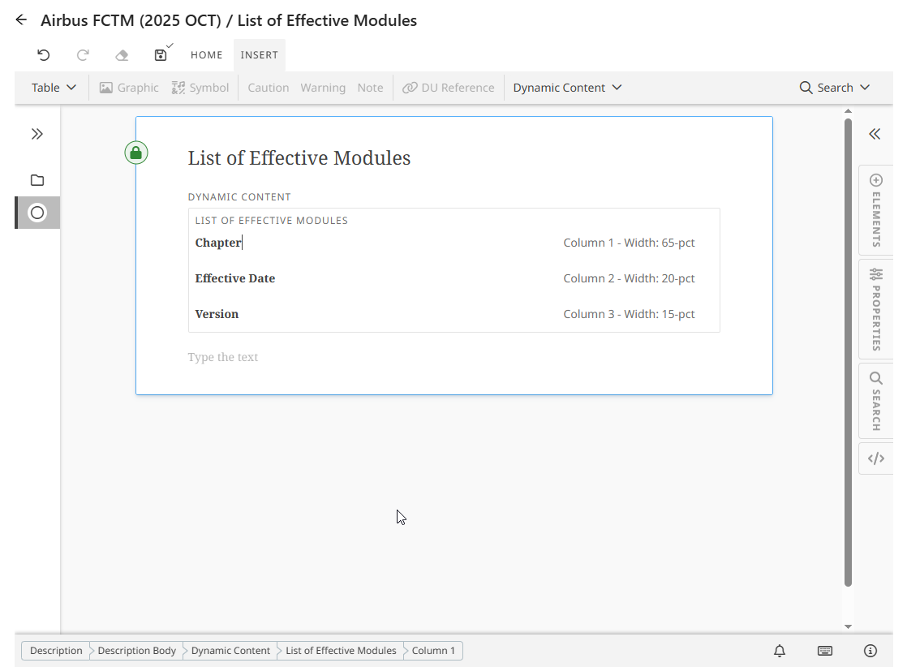908x668 pixels.
Task: Select Dynamic Content in the breadcrumb
Action: [230, 651]
